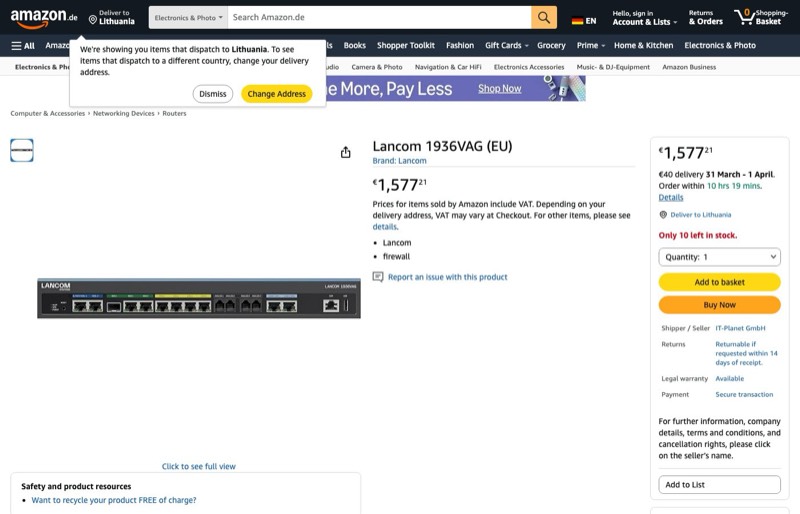Open Books in navigation bar

click(x=355, y=45)
